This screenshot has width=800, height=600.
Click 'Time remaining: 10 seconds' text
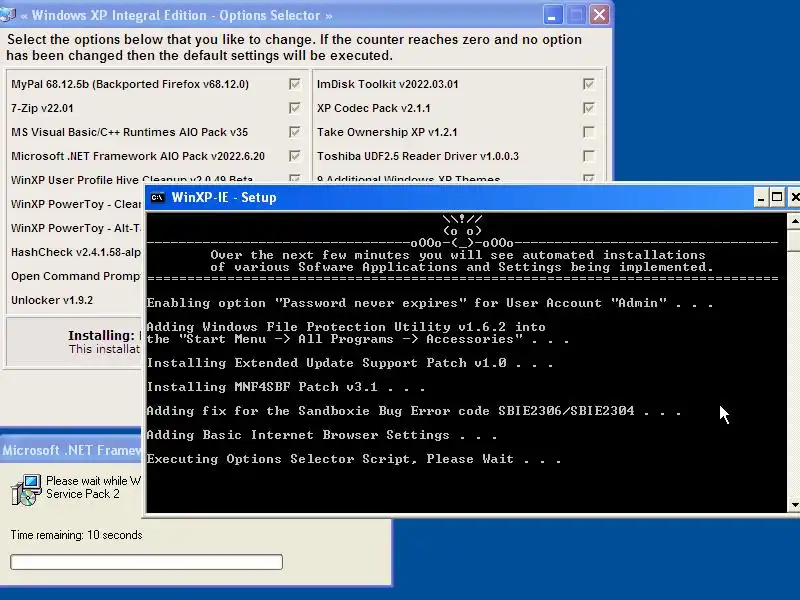click(x=77, y=535)
